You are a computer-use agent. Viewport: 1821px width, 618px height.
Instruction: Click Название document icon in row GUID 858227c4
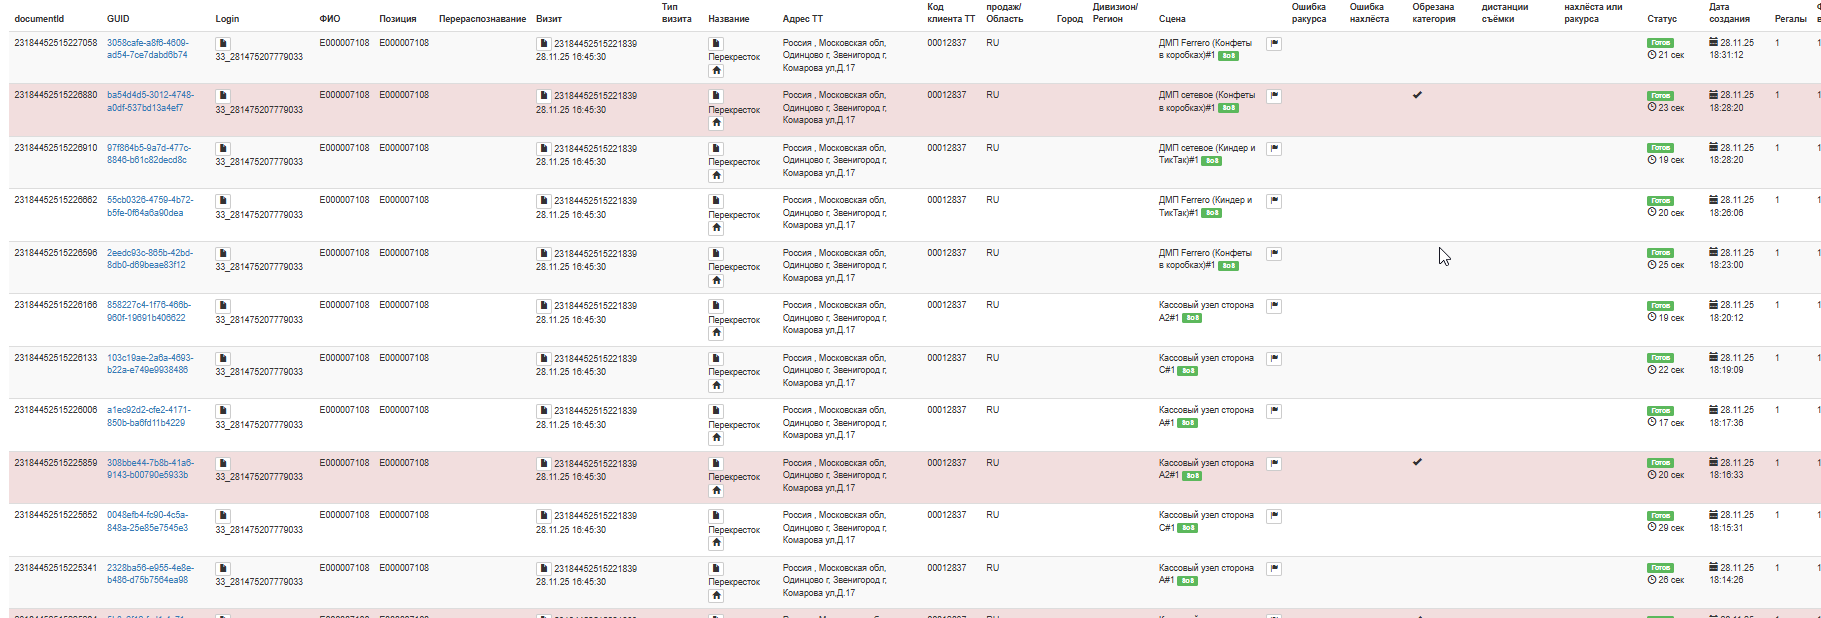(716, 306)
